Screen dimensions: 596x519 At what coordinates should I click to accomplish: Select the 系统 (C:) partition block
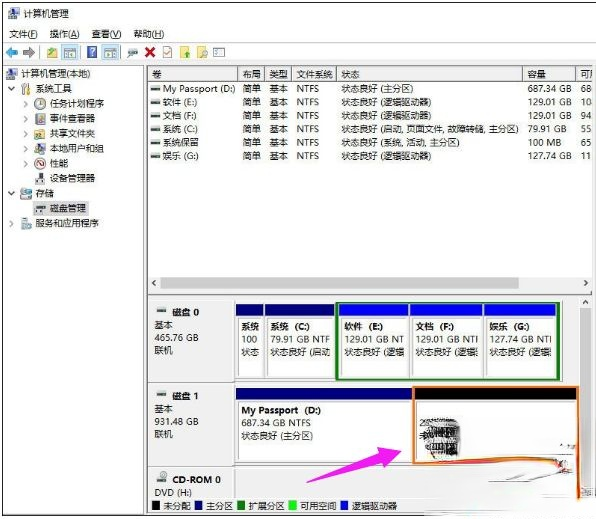pos(300,340)
